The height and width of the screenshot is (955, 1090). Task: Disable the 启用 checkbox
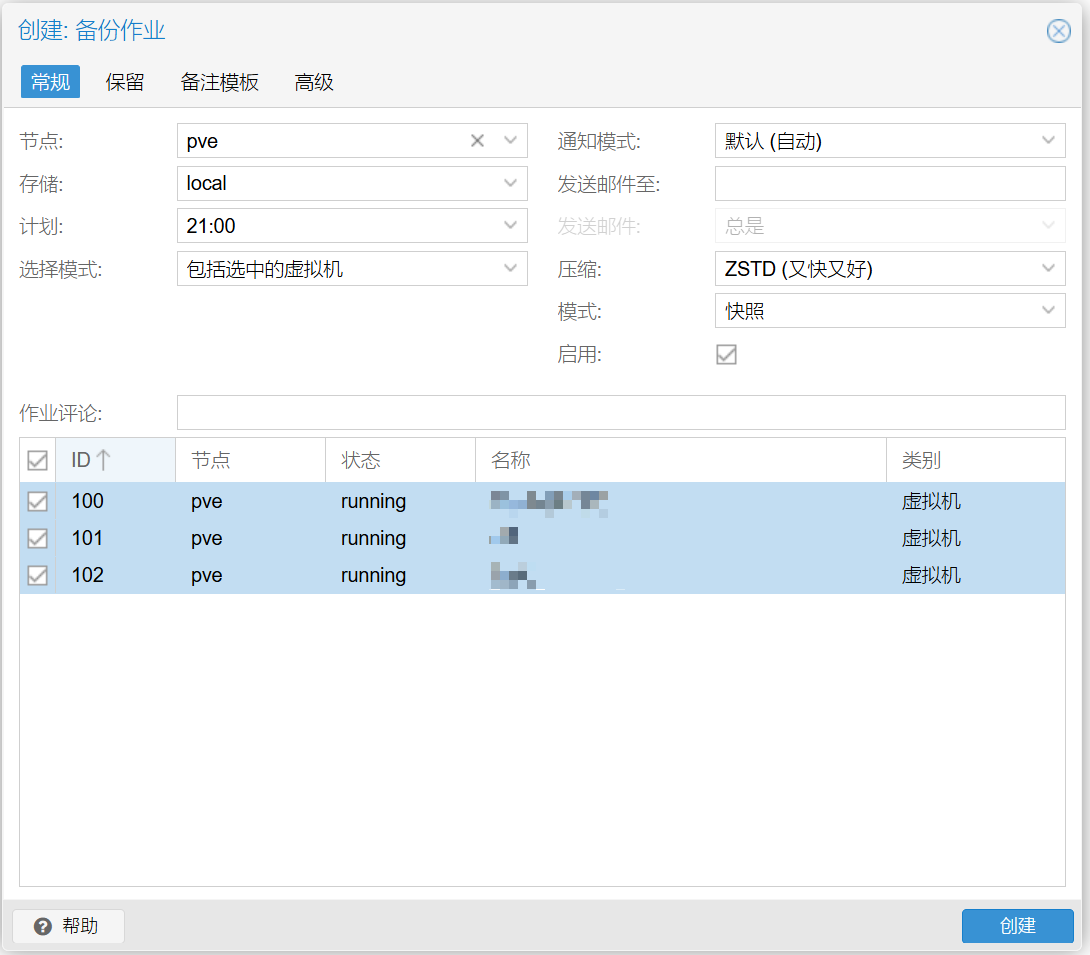click(726, 355)
